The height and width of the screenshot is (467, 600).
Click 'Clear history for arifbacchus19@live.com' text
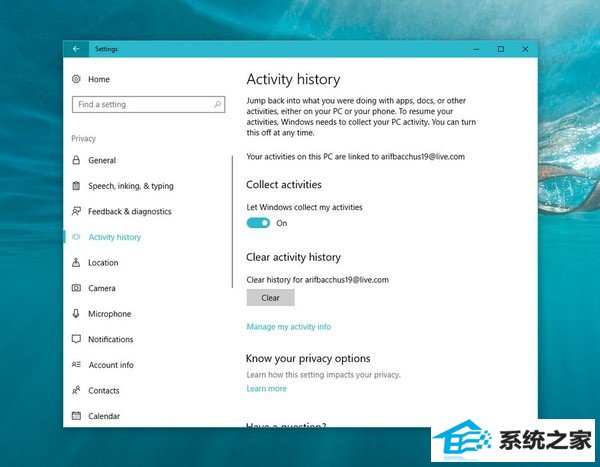click(x=318, y=280)
